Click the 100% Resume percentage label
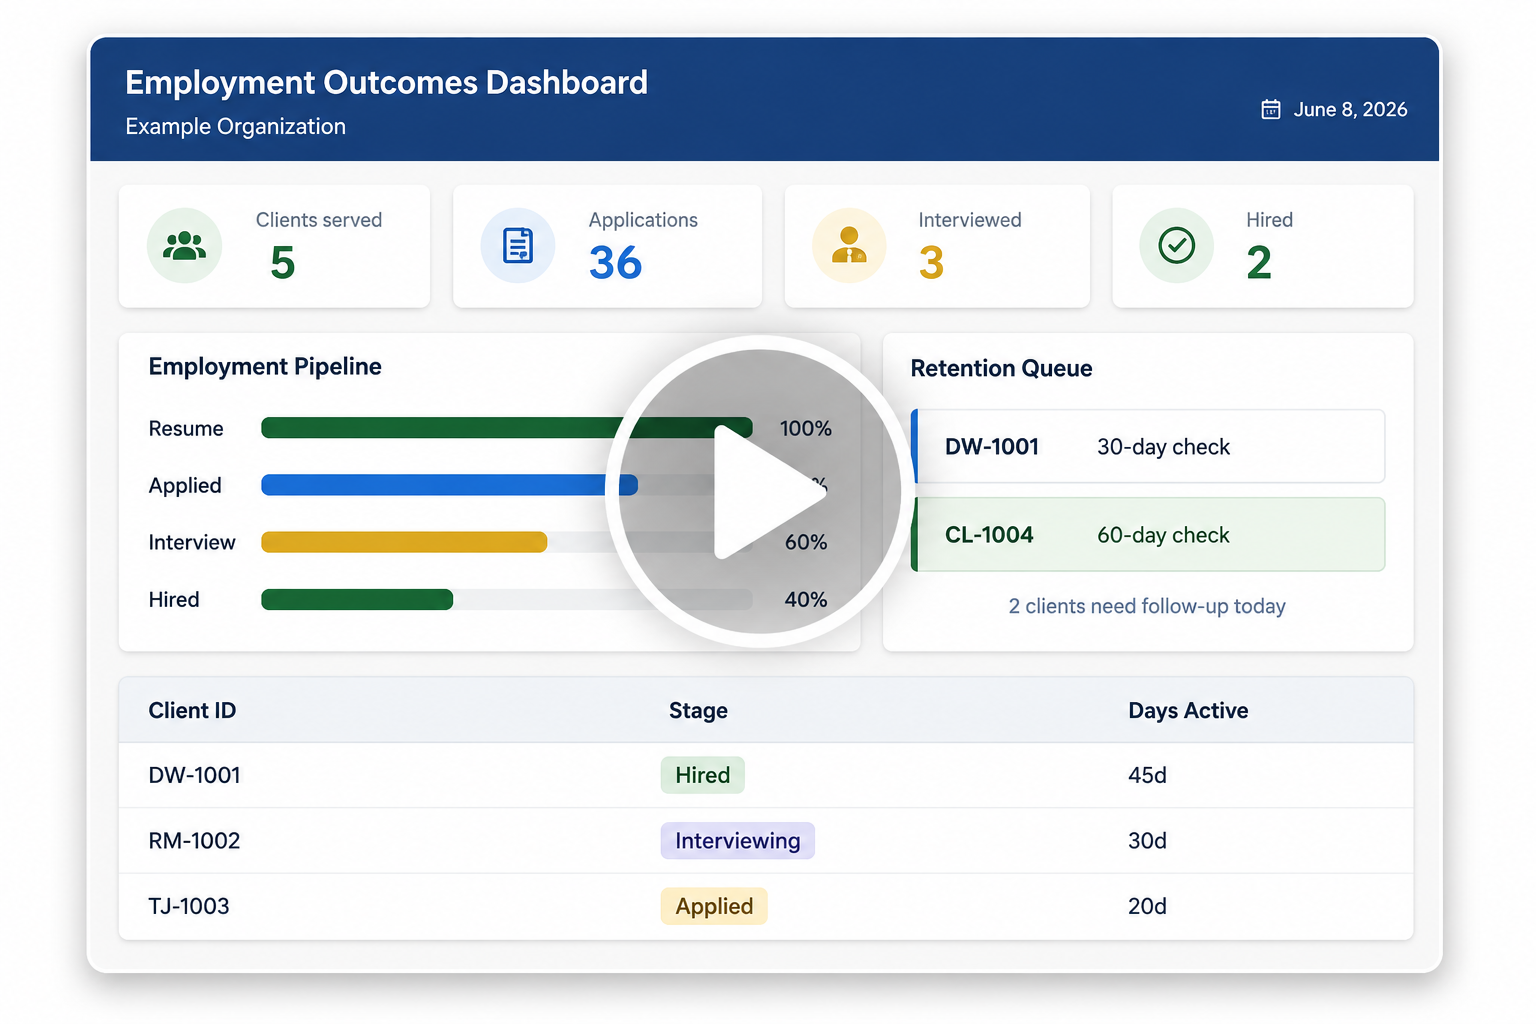Screen dimensions: 1536x1024 tap(805, 428)
